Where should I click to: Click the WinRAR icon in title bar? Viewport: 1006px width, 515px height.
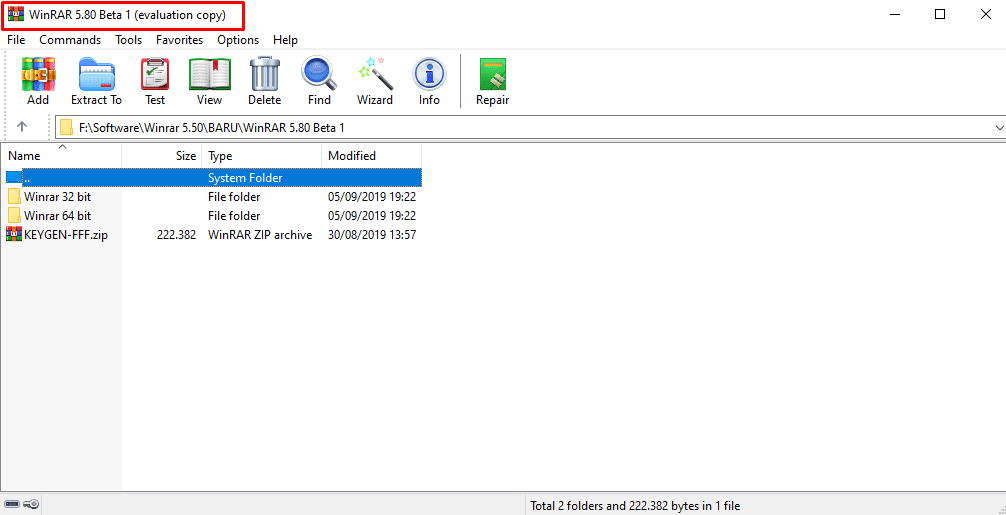coord(15,14)
